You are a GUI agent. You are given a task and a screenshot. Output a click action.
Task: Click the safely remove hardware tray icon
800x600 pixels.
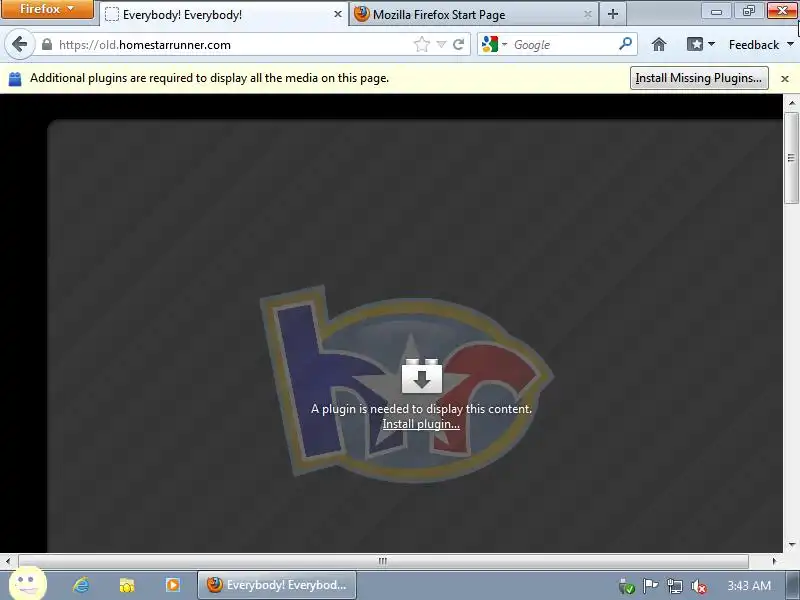(x=626, y=586)
